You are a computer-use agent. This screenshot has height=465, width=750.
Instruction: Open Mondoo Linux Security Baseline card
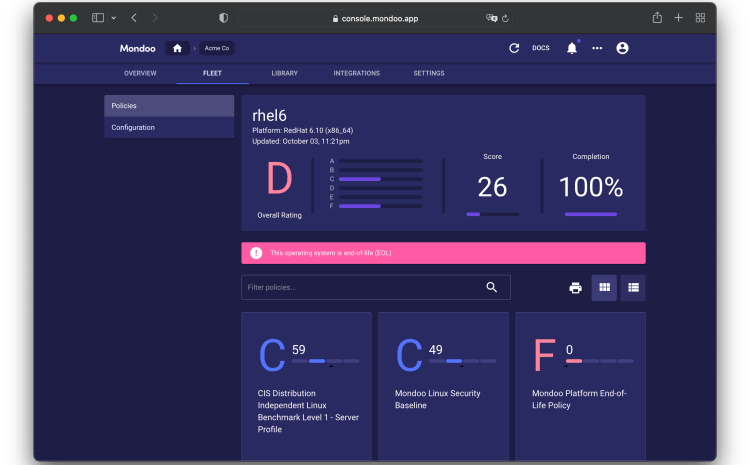pyautogui.click(x=443, y=386)
